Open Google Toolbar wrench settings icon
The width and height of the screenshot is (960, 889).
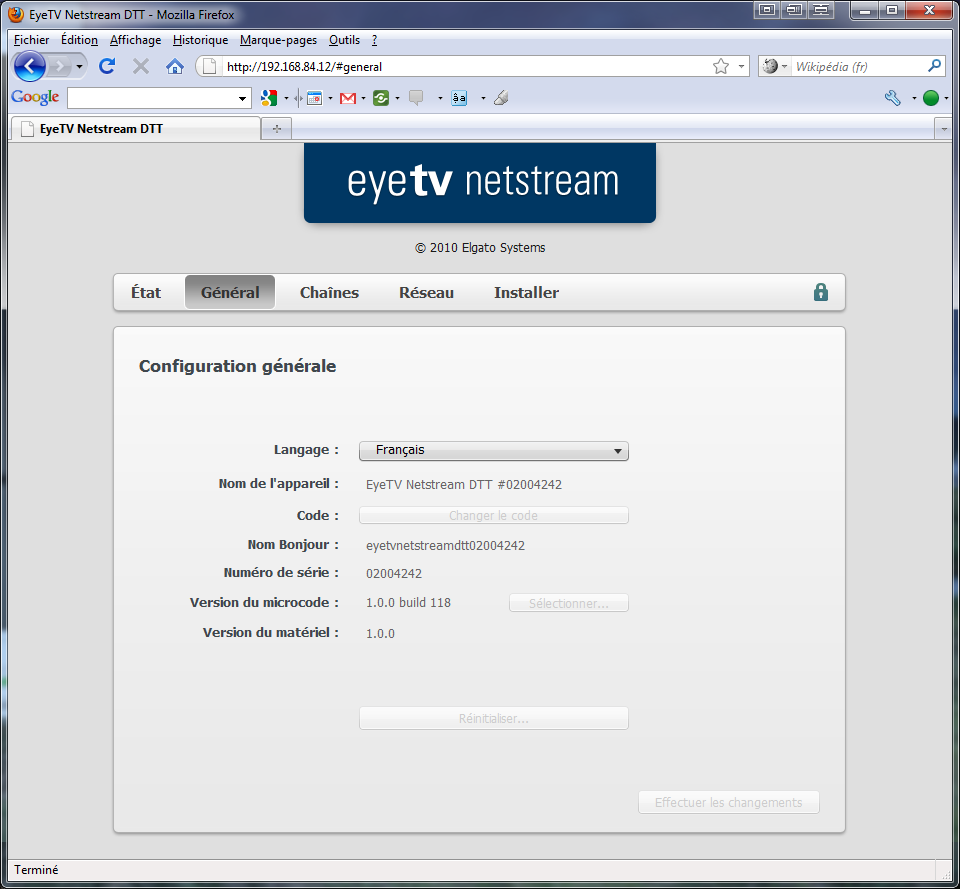click(x=893, y=98)
